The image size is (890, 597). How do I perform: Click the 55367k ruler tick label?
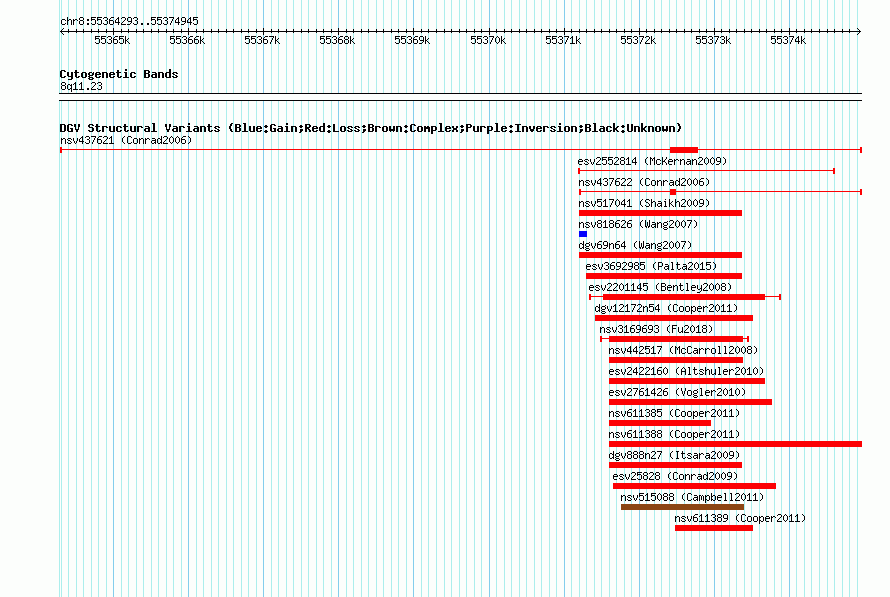pyautogui.click(x=262, y=40)
